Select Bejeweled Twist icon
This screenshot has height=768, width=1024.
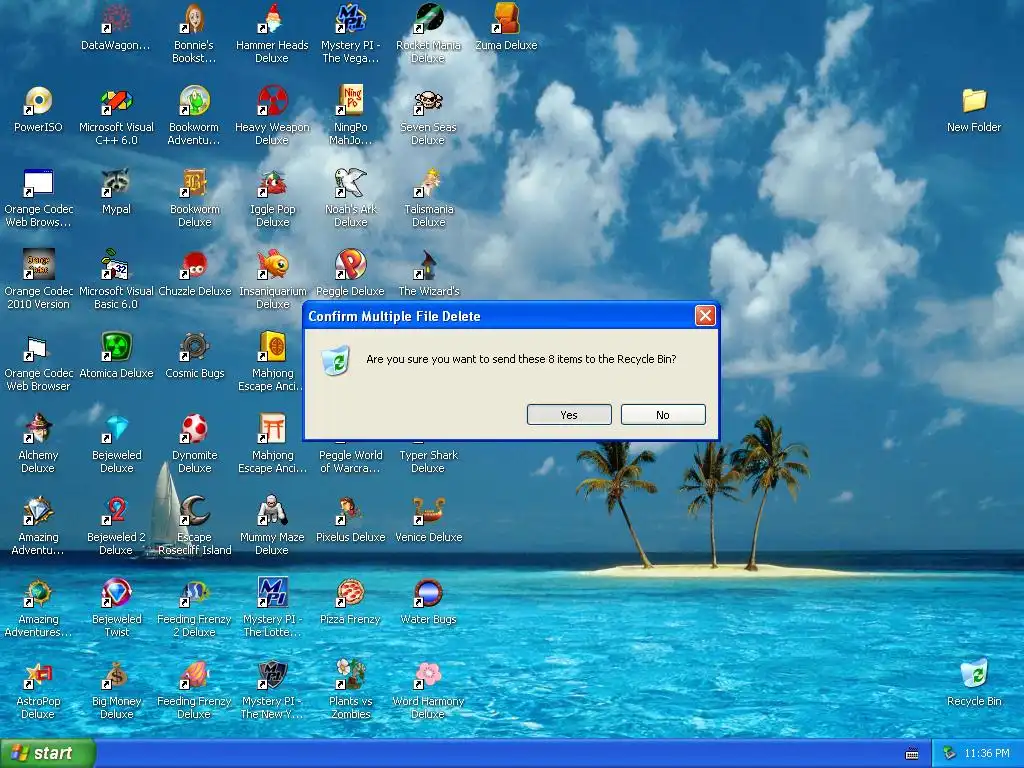[116, 609]
